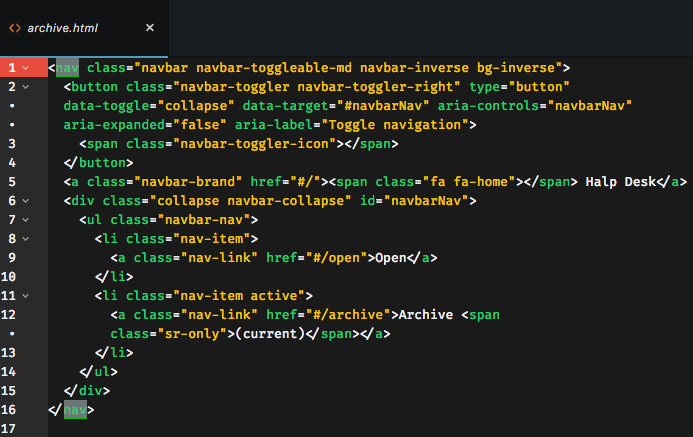This screenshot has width=693, height=437.
Task: Click the closing button tag on line 4
Action: click(x=98, y=163)
